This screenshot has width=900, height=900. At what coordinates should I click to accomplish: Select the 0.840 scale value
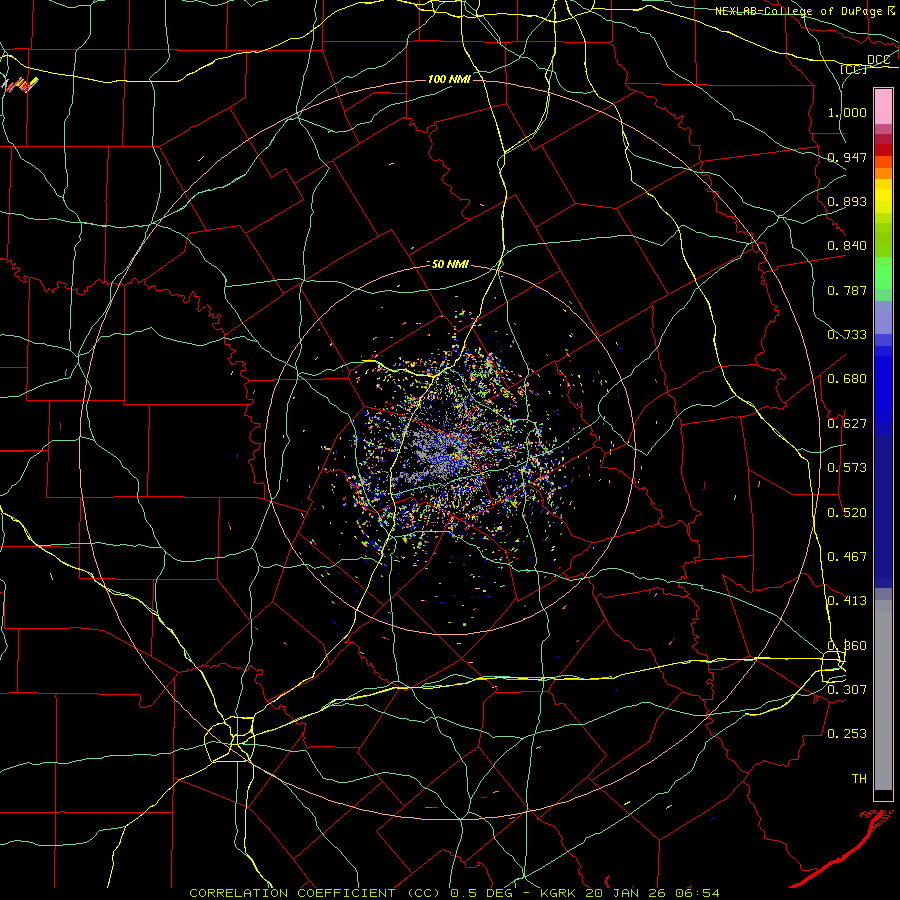tap(847, 246)
